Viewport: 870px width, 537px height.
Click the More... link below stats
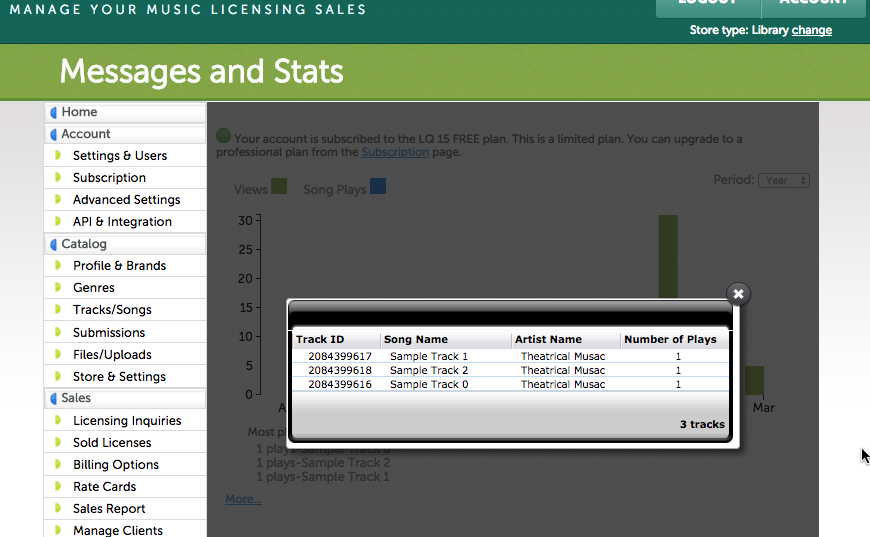point(243,499)
